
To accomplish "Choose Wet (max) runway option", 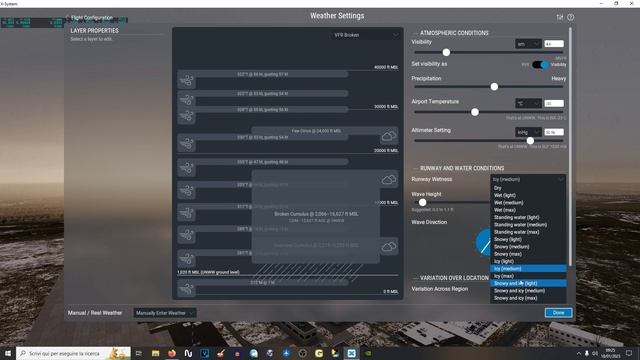I will point(528,210).
